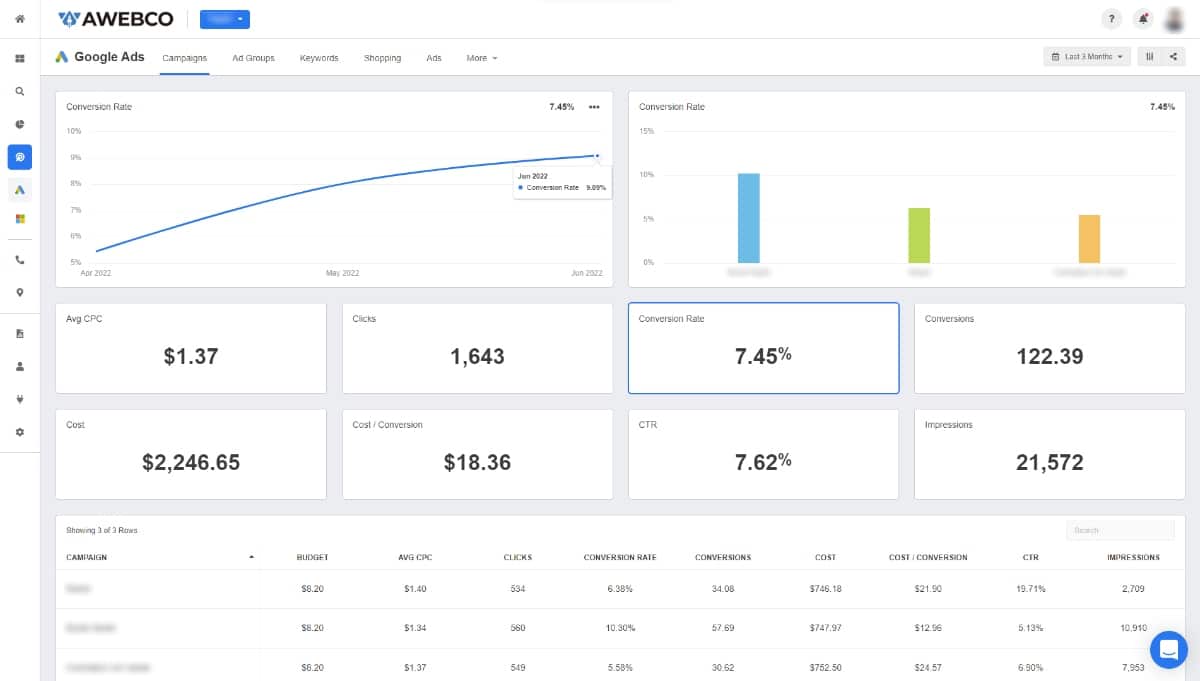This screenshot has height=681, width=1200.
Task: Switch to the Ad Groups tab
Action: 253,58
